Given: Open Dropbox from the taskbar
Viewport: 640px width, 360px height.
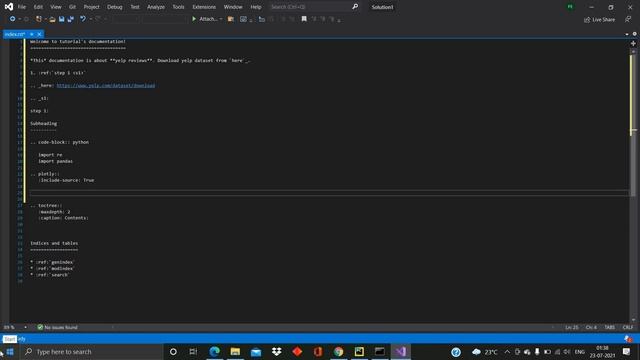Looking at the screenshot, I should [276, 351].
